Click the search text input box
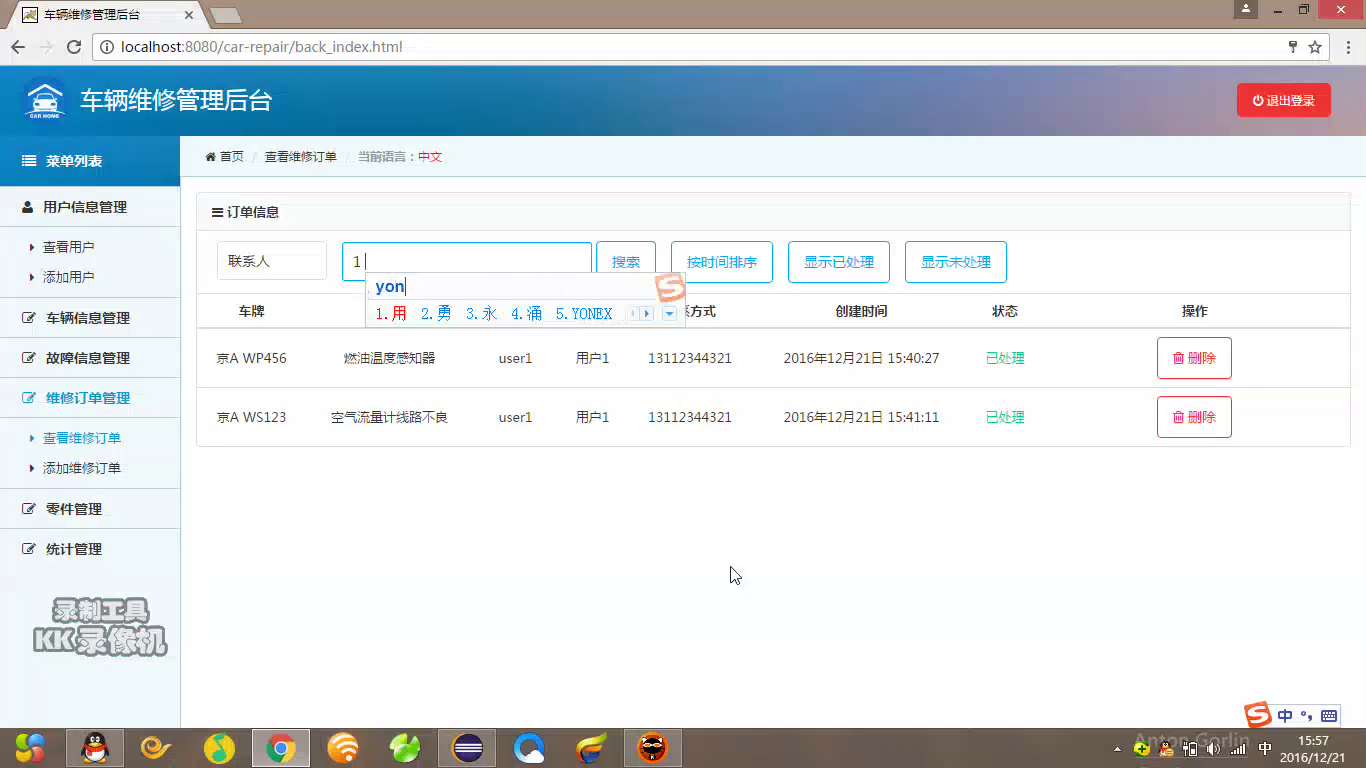 coord(467,261)
